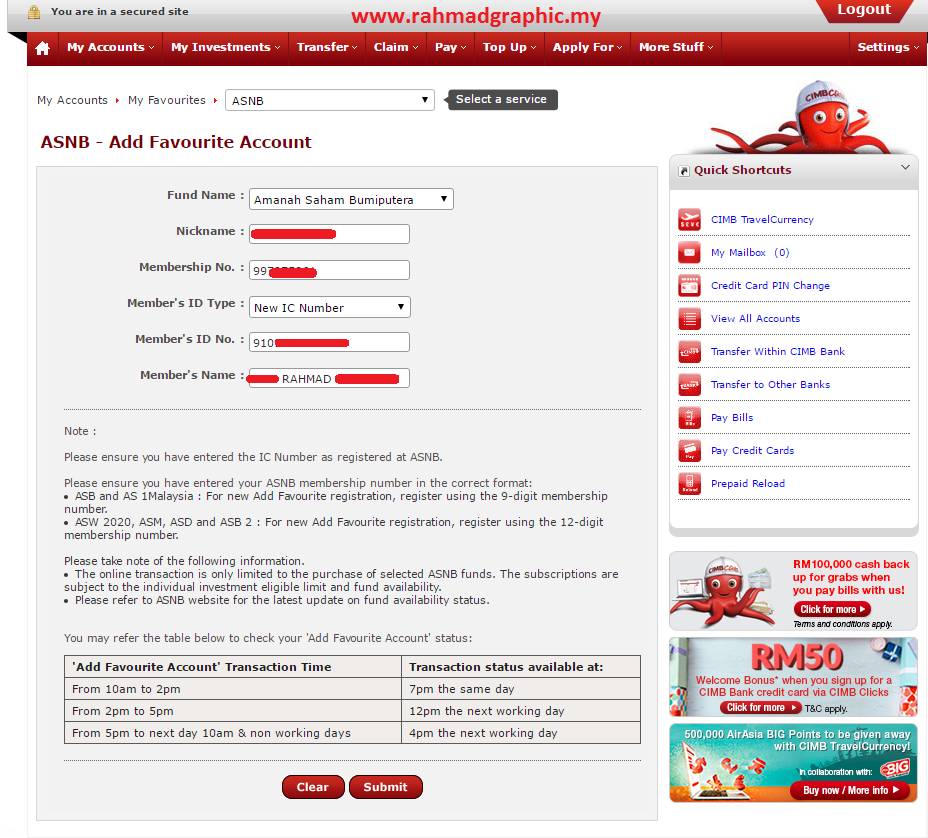Select the Credit Card PIN Change icon
The width and height of the screenshot is (928, 838).
tap(689, 286)
